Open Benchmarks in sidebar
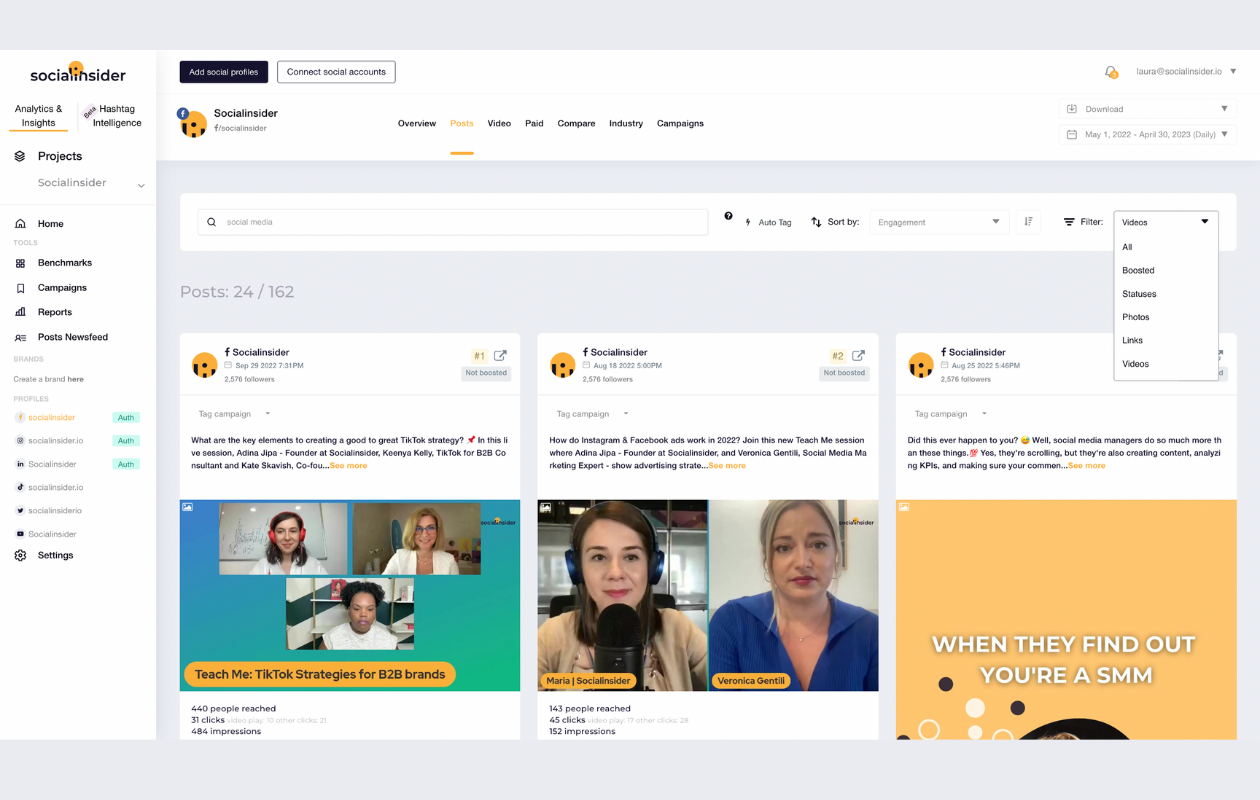Viewport: 1260px width, 800px height. (64, 263)
